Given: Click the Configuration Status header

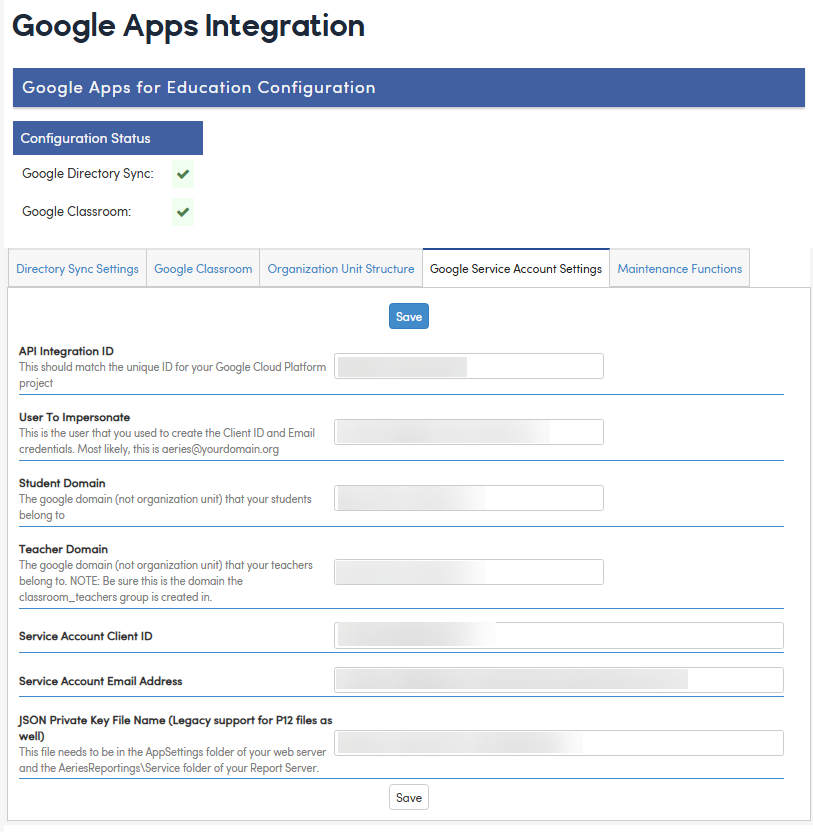Looking at the screenshot, I should point(108,138).
